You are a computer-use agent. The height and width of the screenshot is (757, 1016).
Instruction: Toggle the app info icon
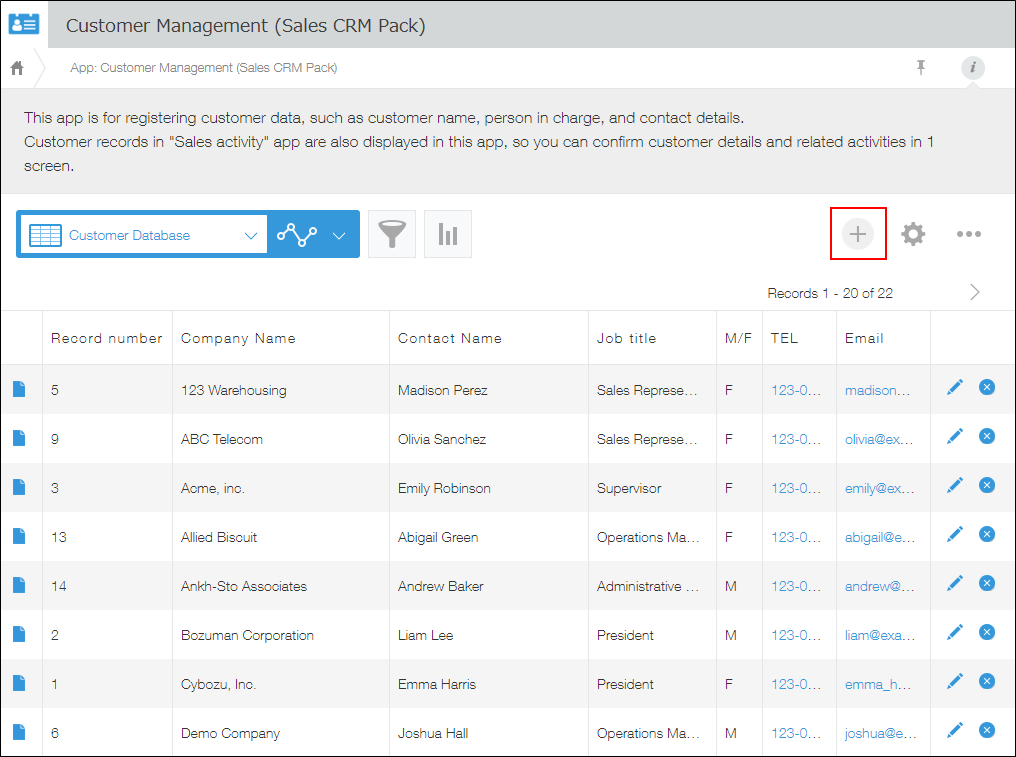[x=973, y=67]
